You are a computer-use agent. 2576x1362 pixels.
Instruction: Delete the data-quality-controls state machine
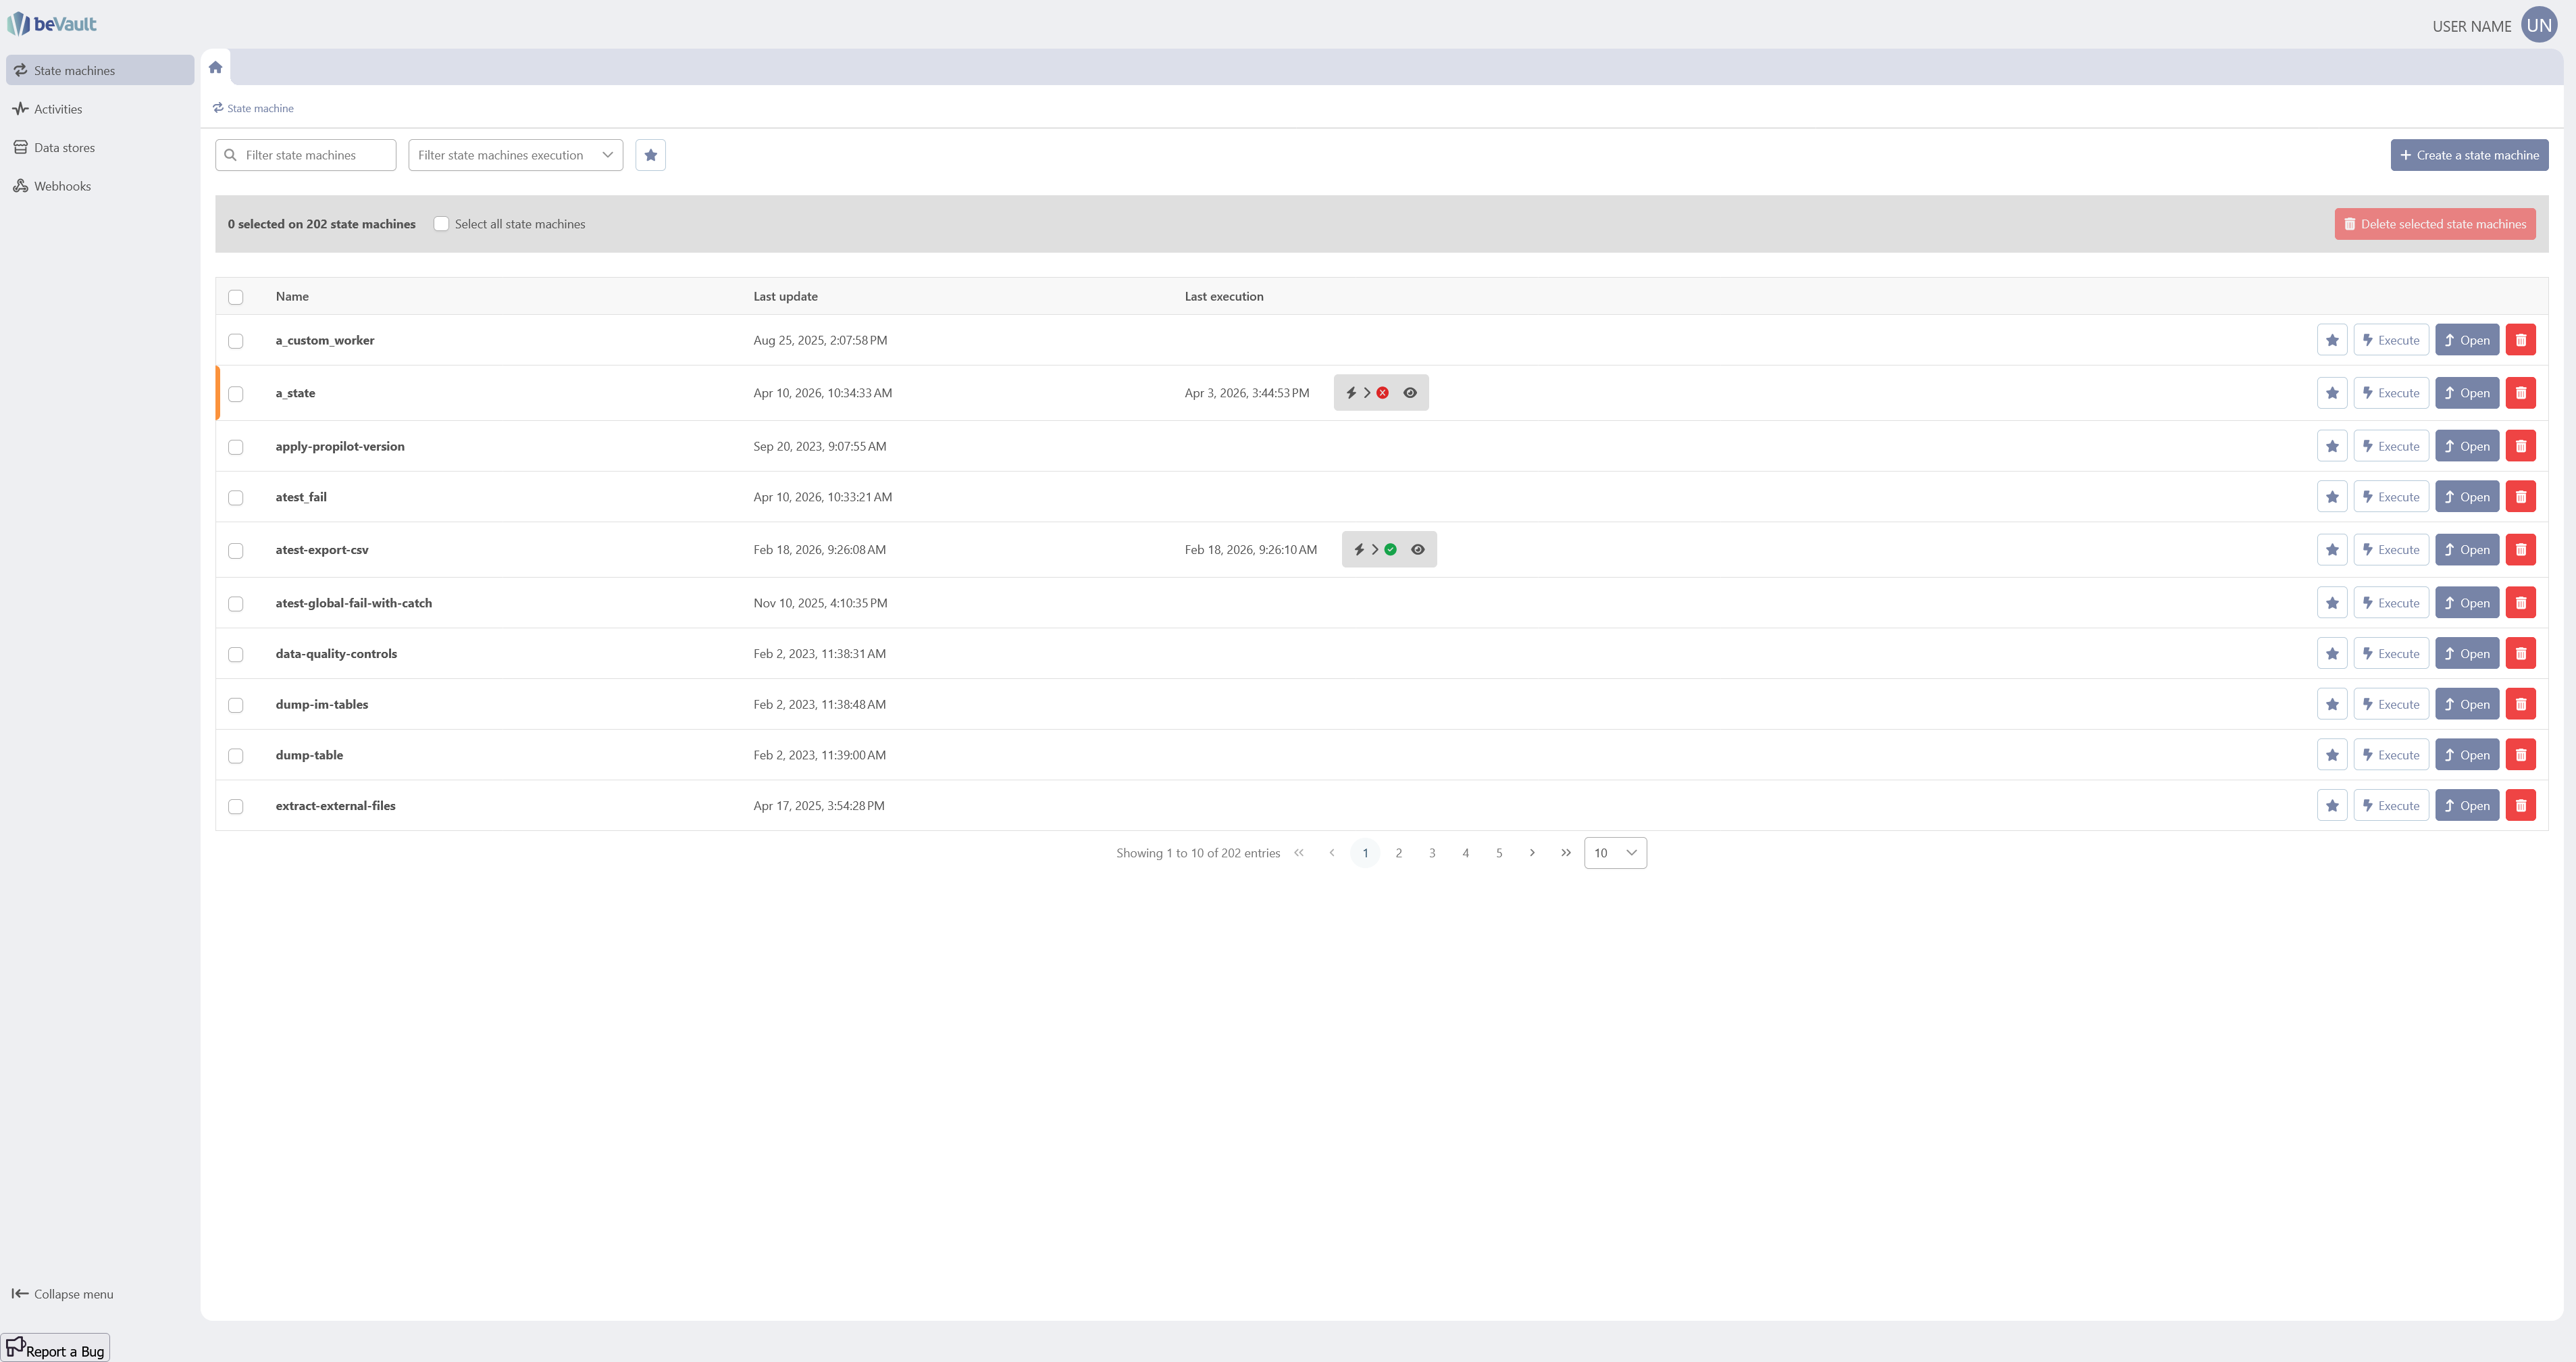(2521, 654)
